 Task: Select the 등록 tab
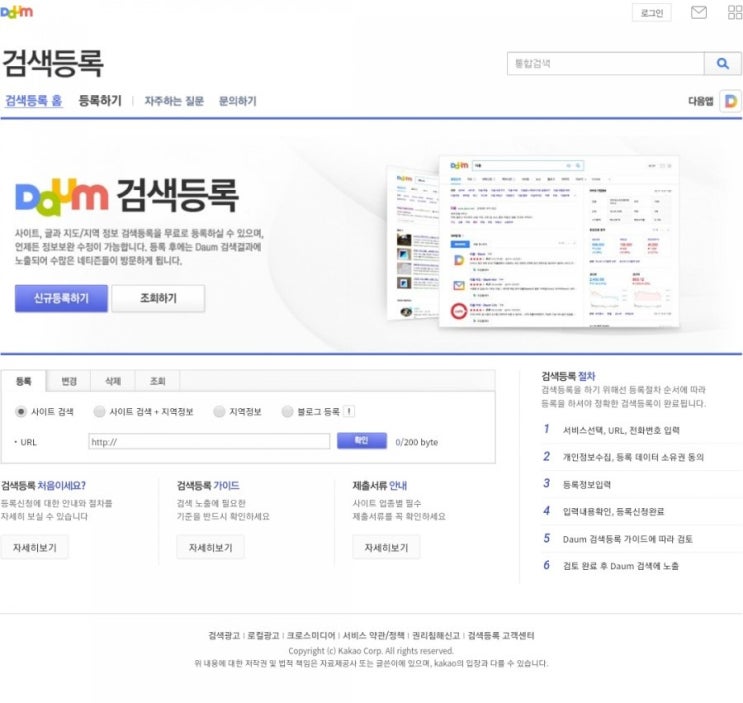(x=24, y=381)
